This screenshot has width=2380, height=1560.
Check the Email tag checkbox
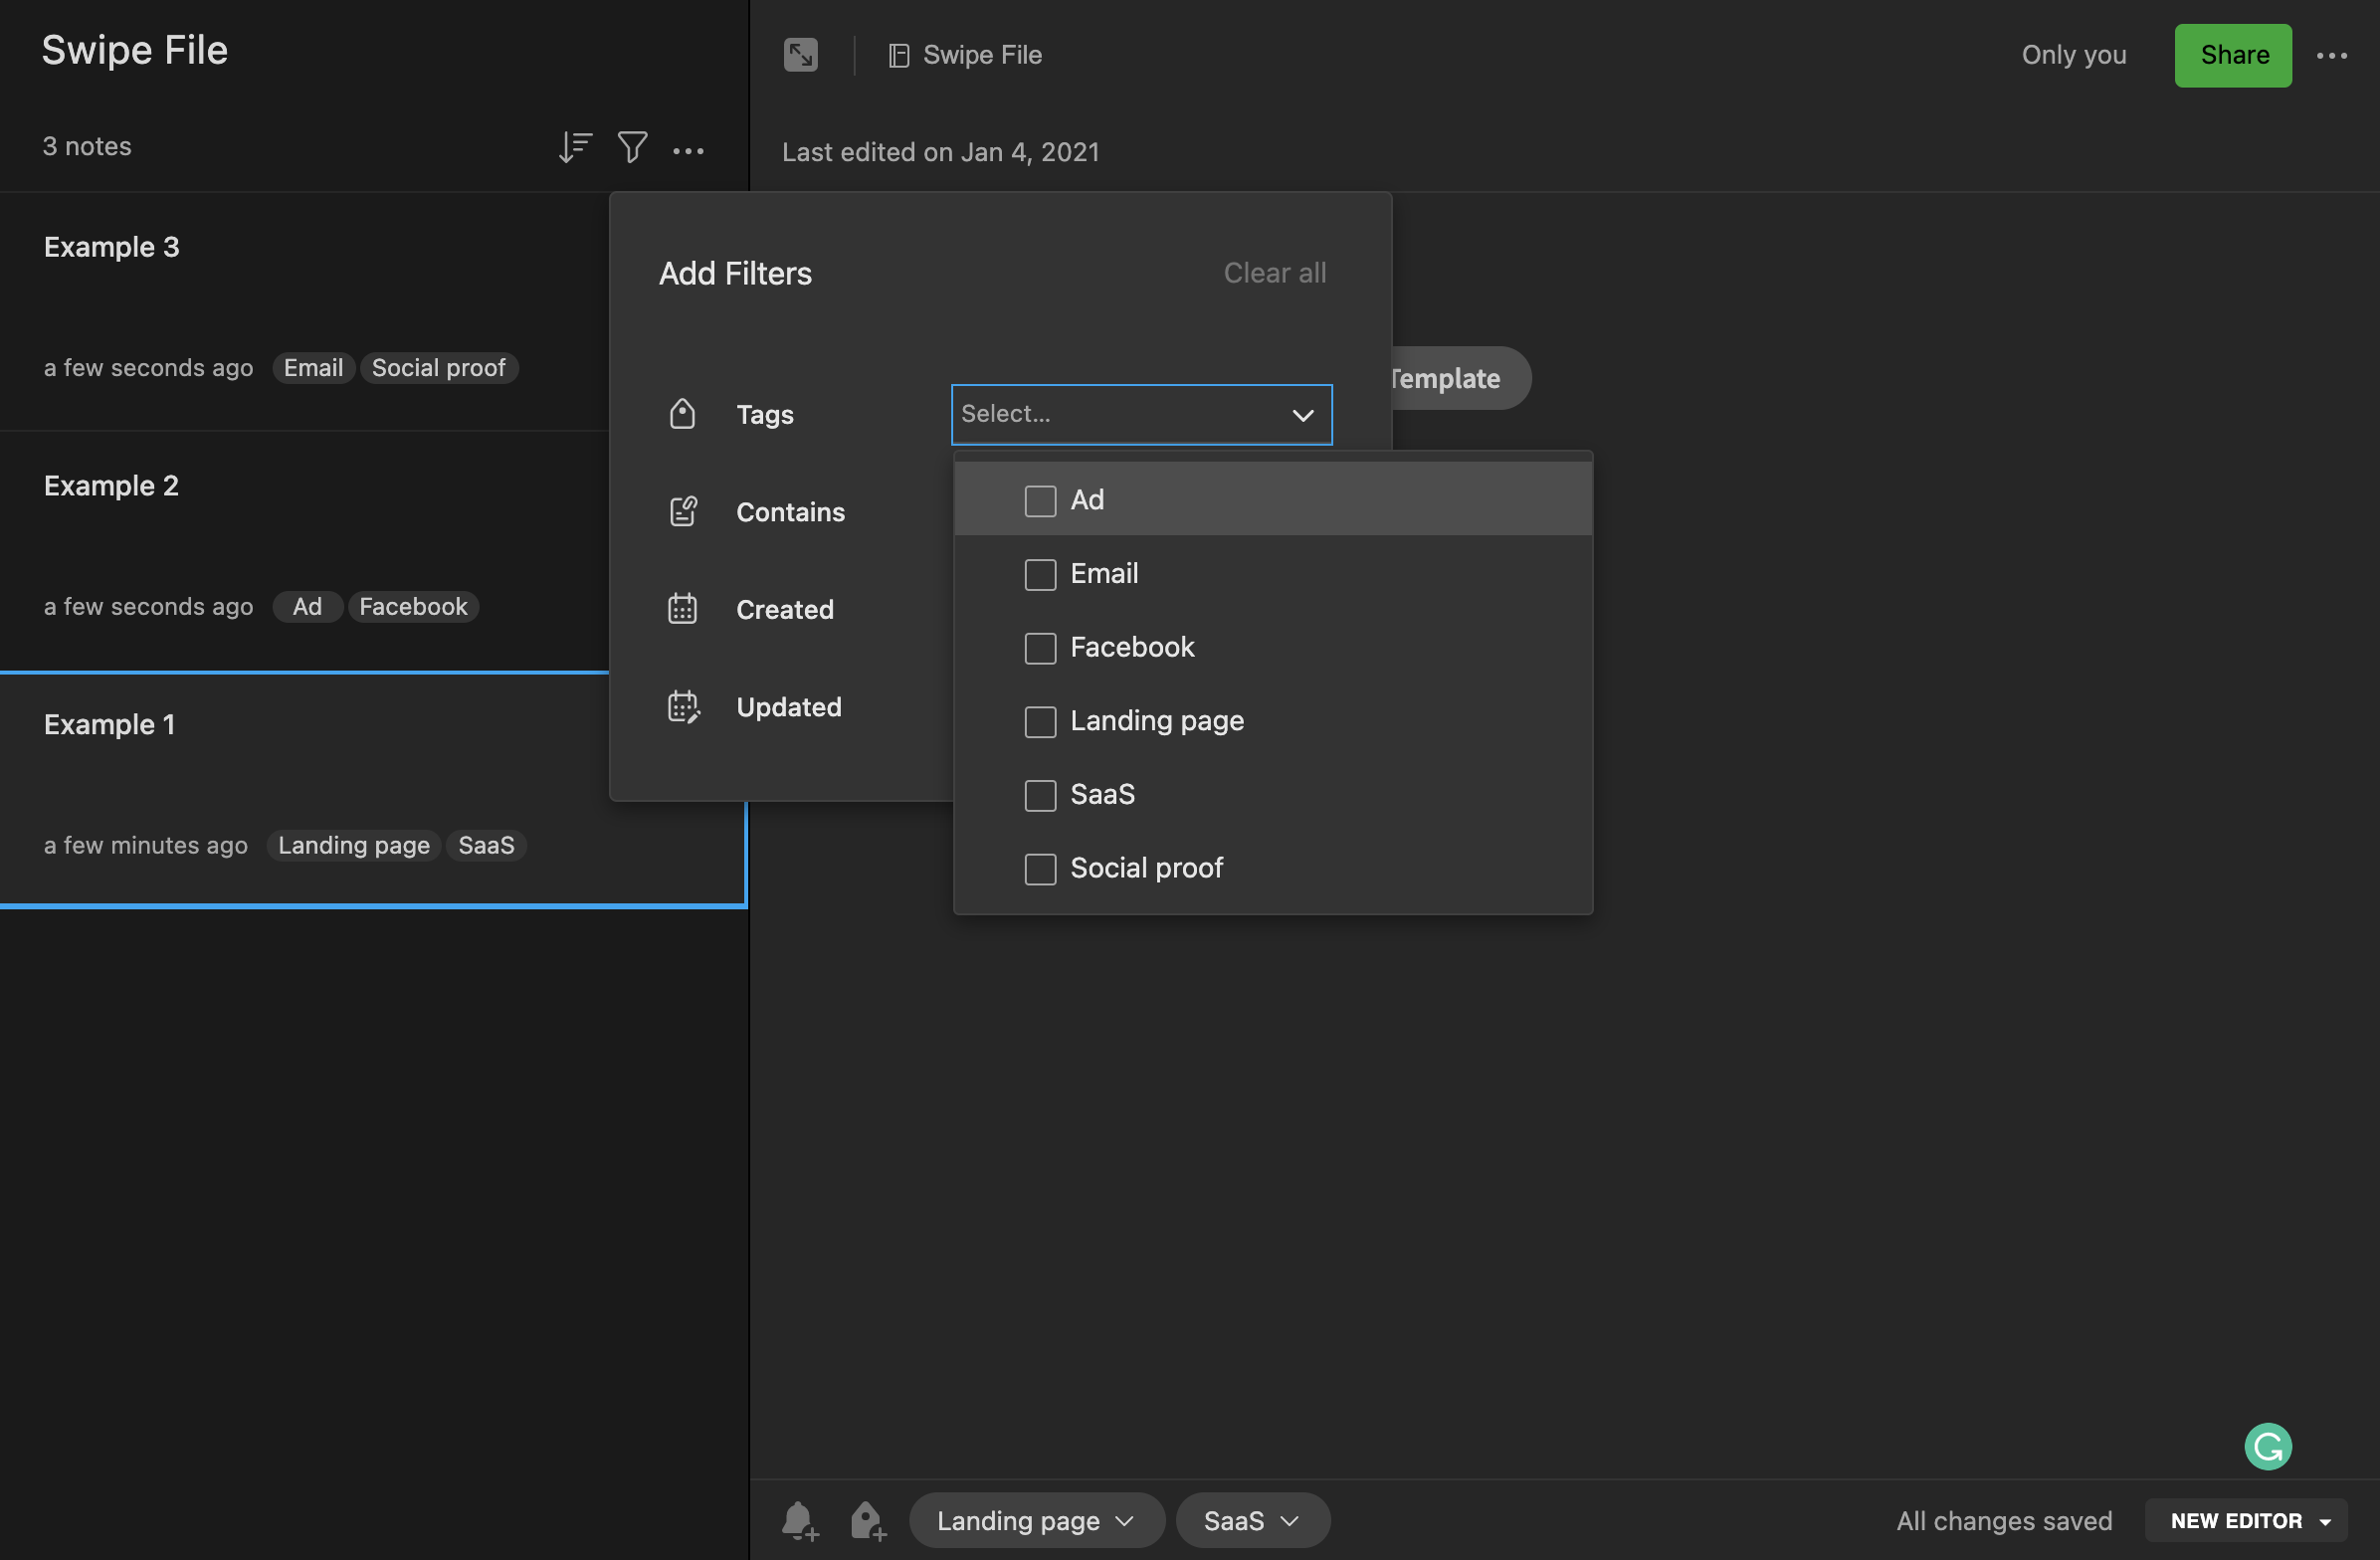[1040, 575]
